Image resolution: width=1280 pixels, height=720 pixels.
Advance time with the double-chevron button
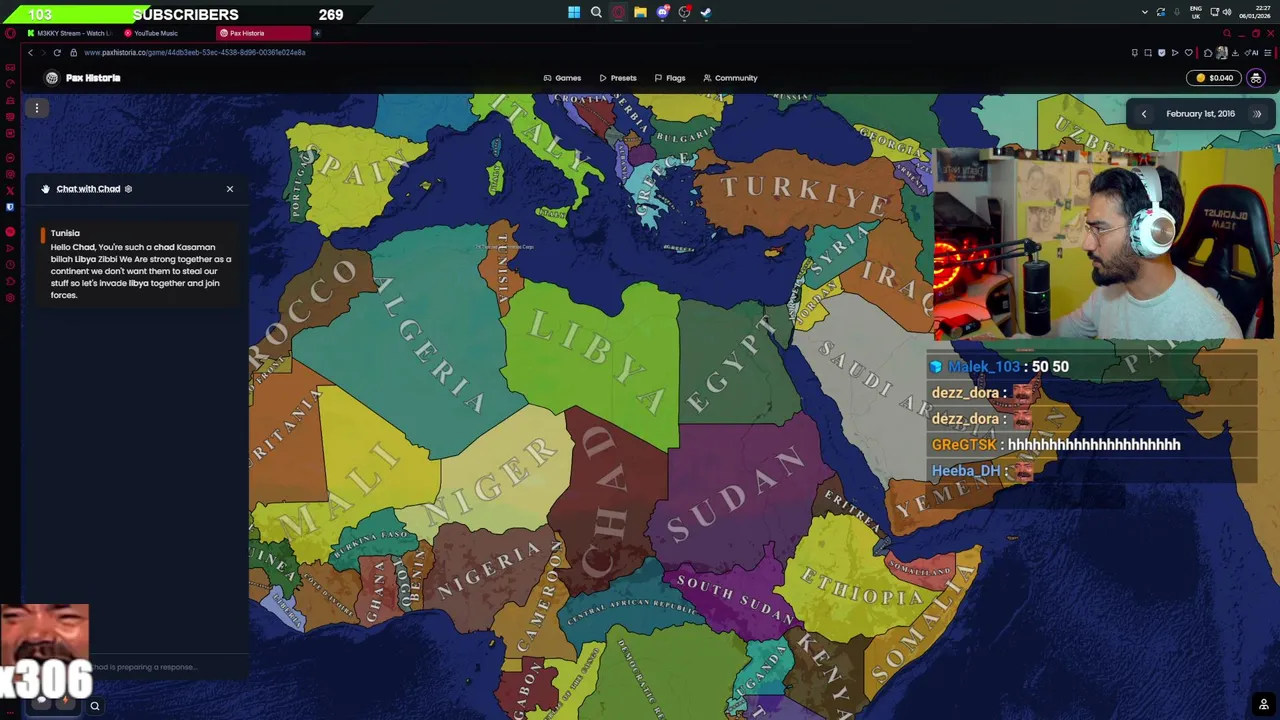[x=1257, y=114]
